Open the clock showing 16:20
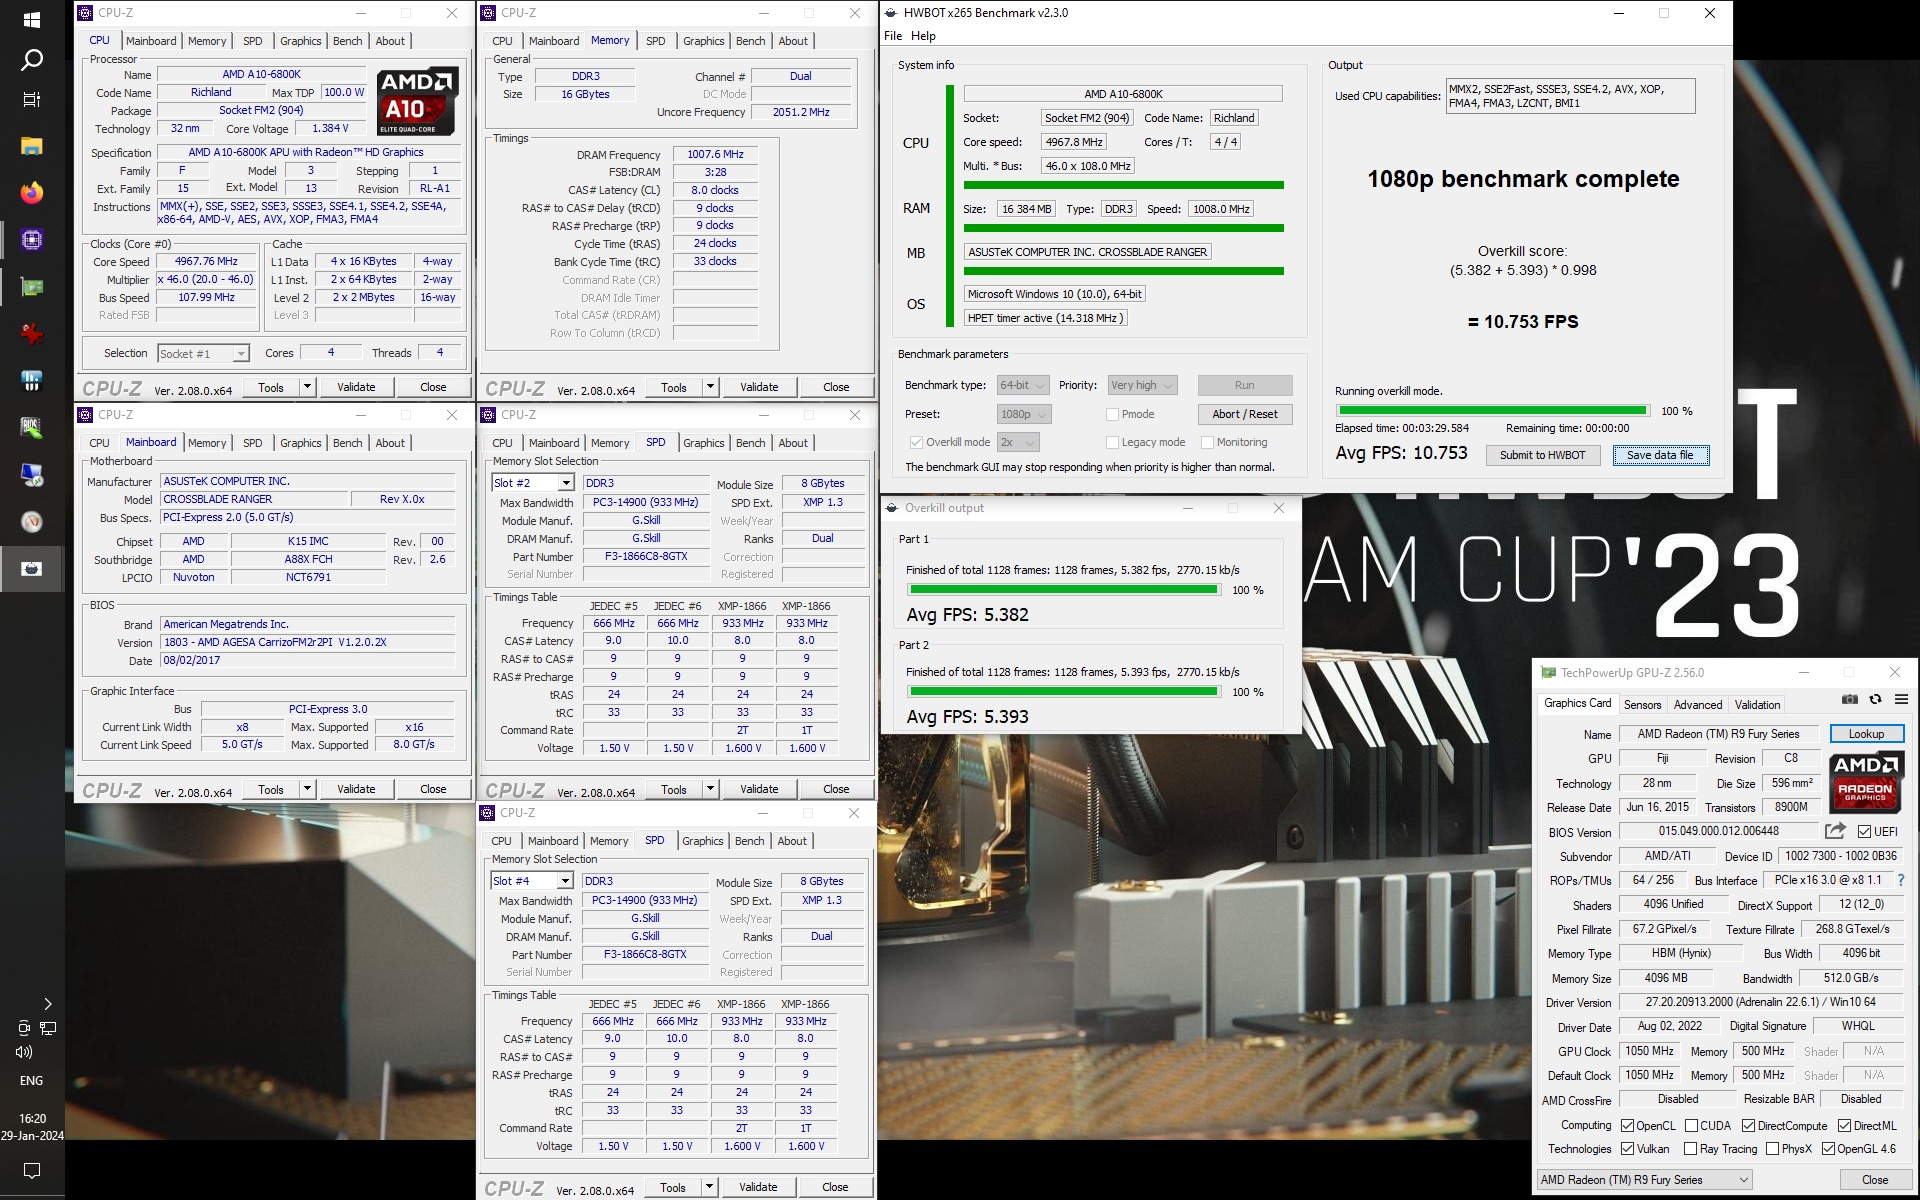 tap(32, 1119)
